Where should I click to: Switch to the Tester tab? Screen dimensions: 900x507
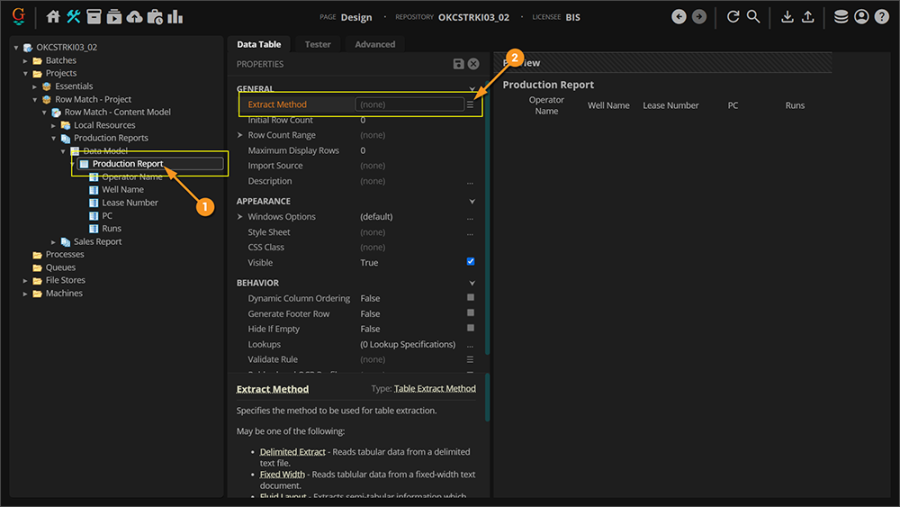(x=318, y=44)
